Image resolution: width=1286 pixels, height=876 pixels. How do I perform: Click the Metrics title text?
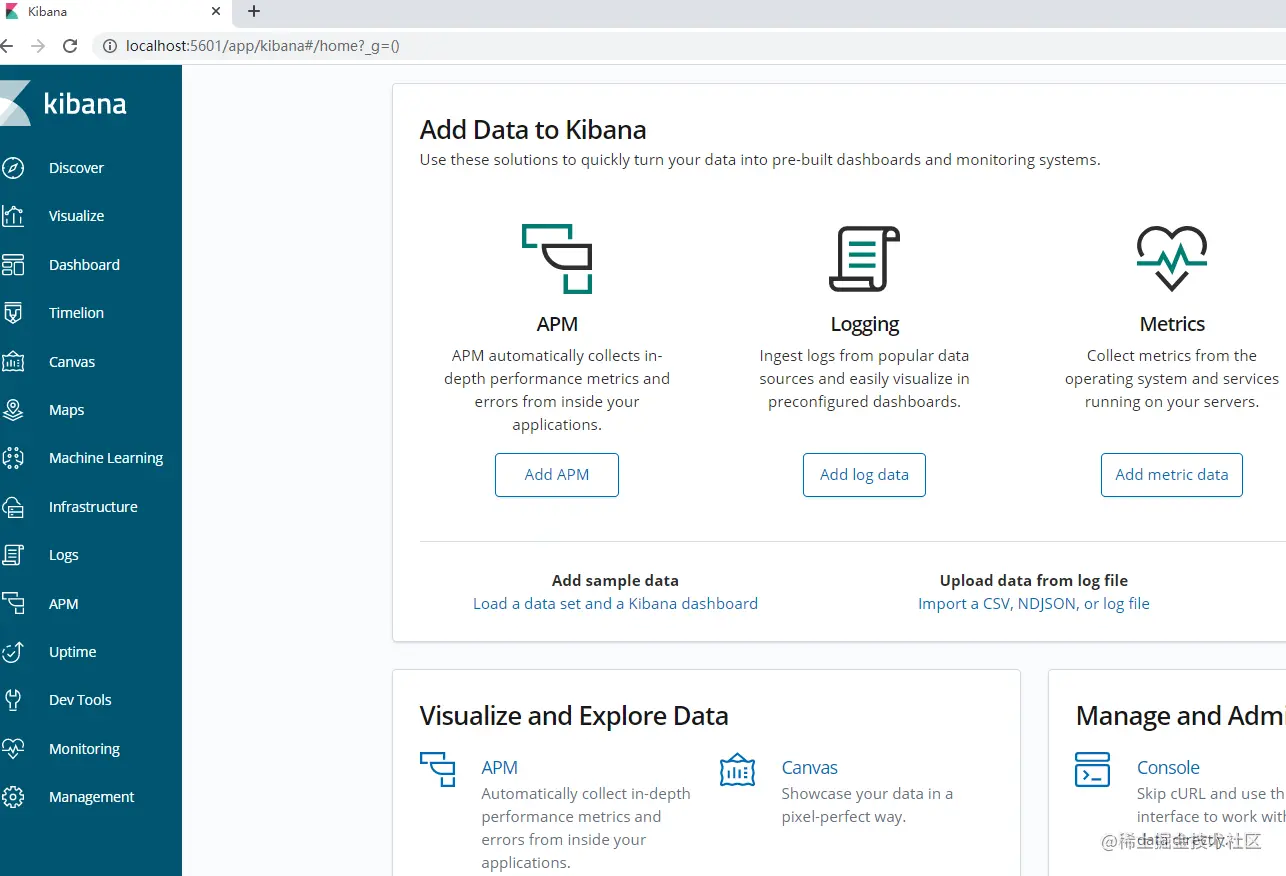(1172, 324)
